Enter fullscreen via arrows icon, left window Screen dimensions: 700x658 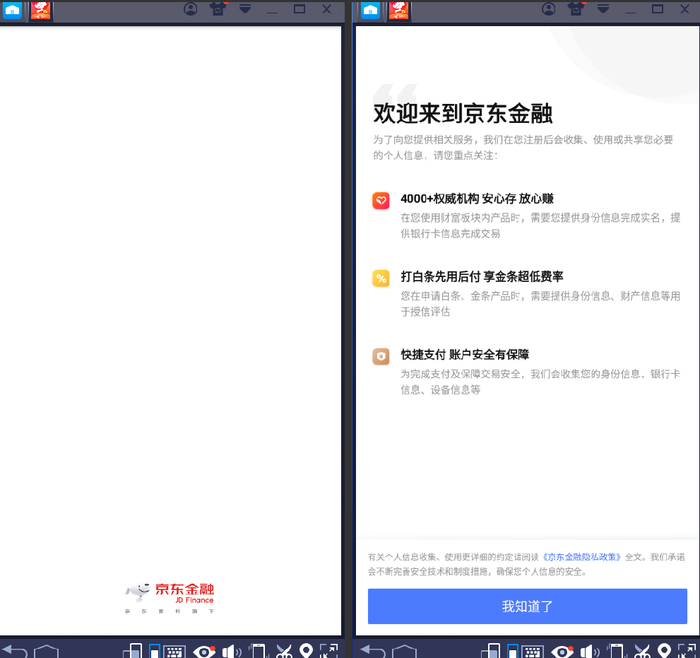(329, 651)
